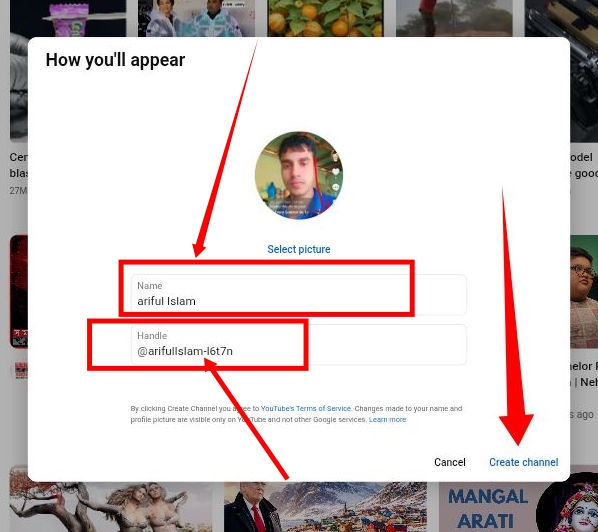
Task: Open the tree sculpture video thumbnail
Action: point(111,507)
